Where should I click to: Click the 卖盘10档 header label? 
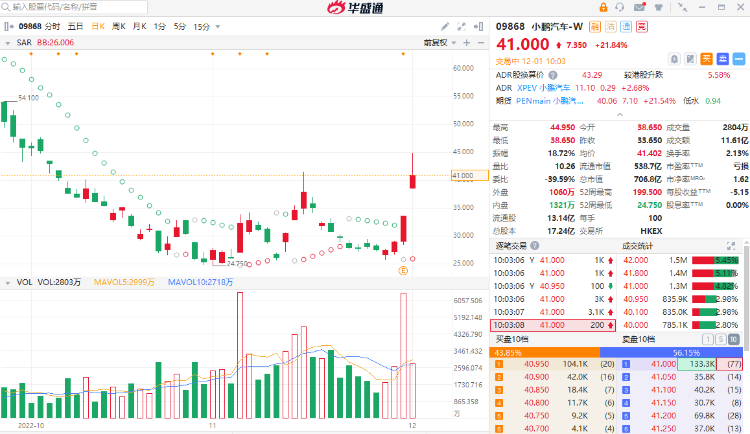click(639, 339)
